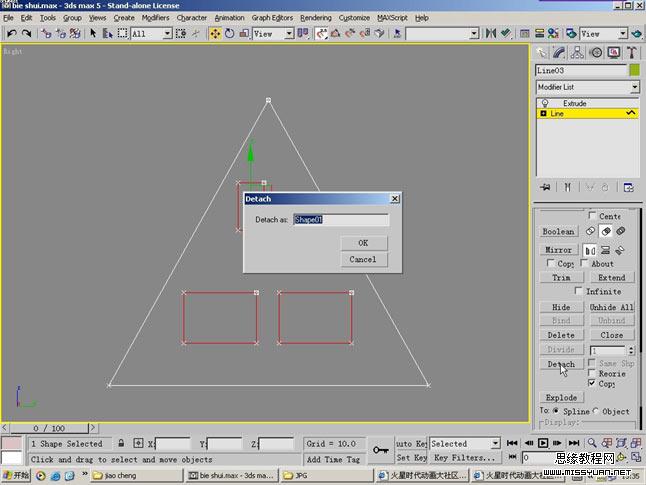
Task: Click Go to Start playback button
Action: click(512, 443)
